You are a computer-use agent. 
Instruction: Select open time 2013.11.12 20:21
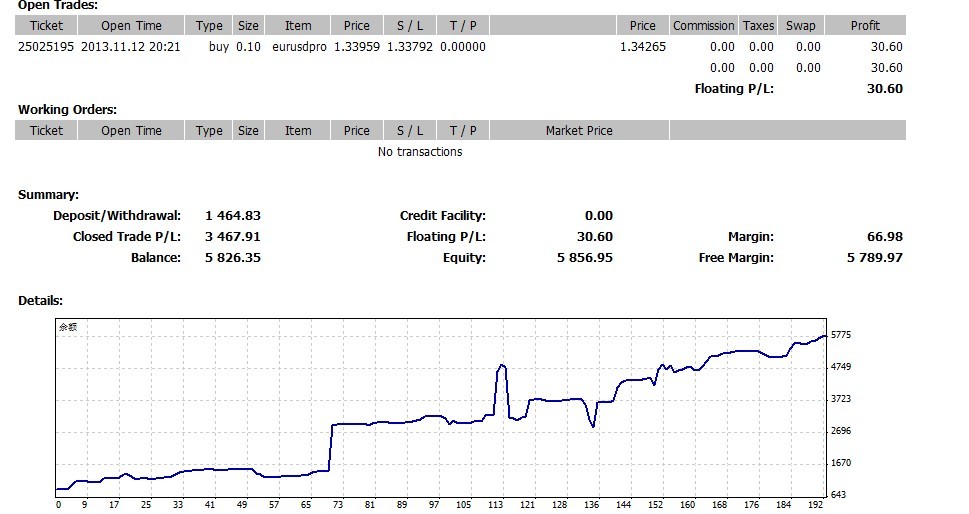(x=130, y=47)
